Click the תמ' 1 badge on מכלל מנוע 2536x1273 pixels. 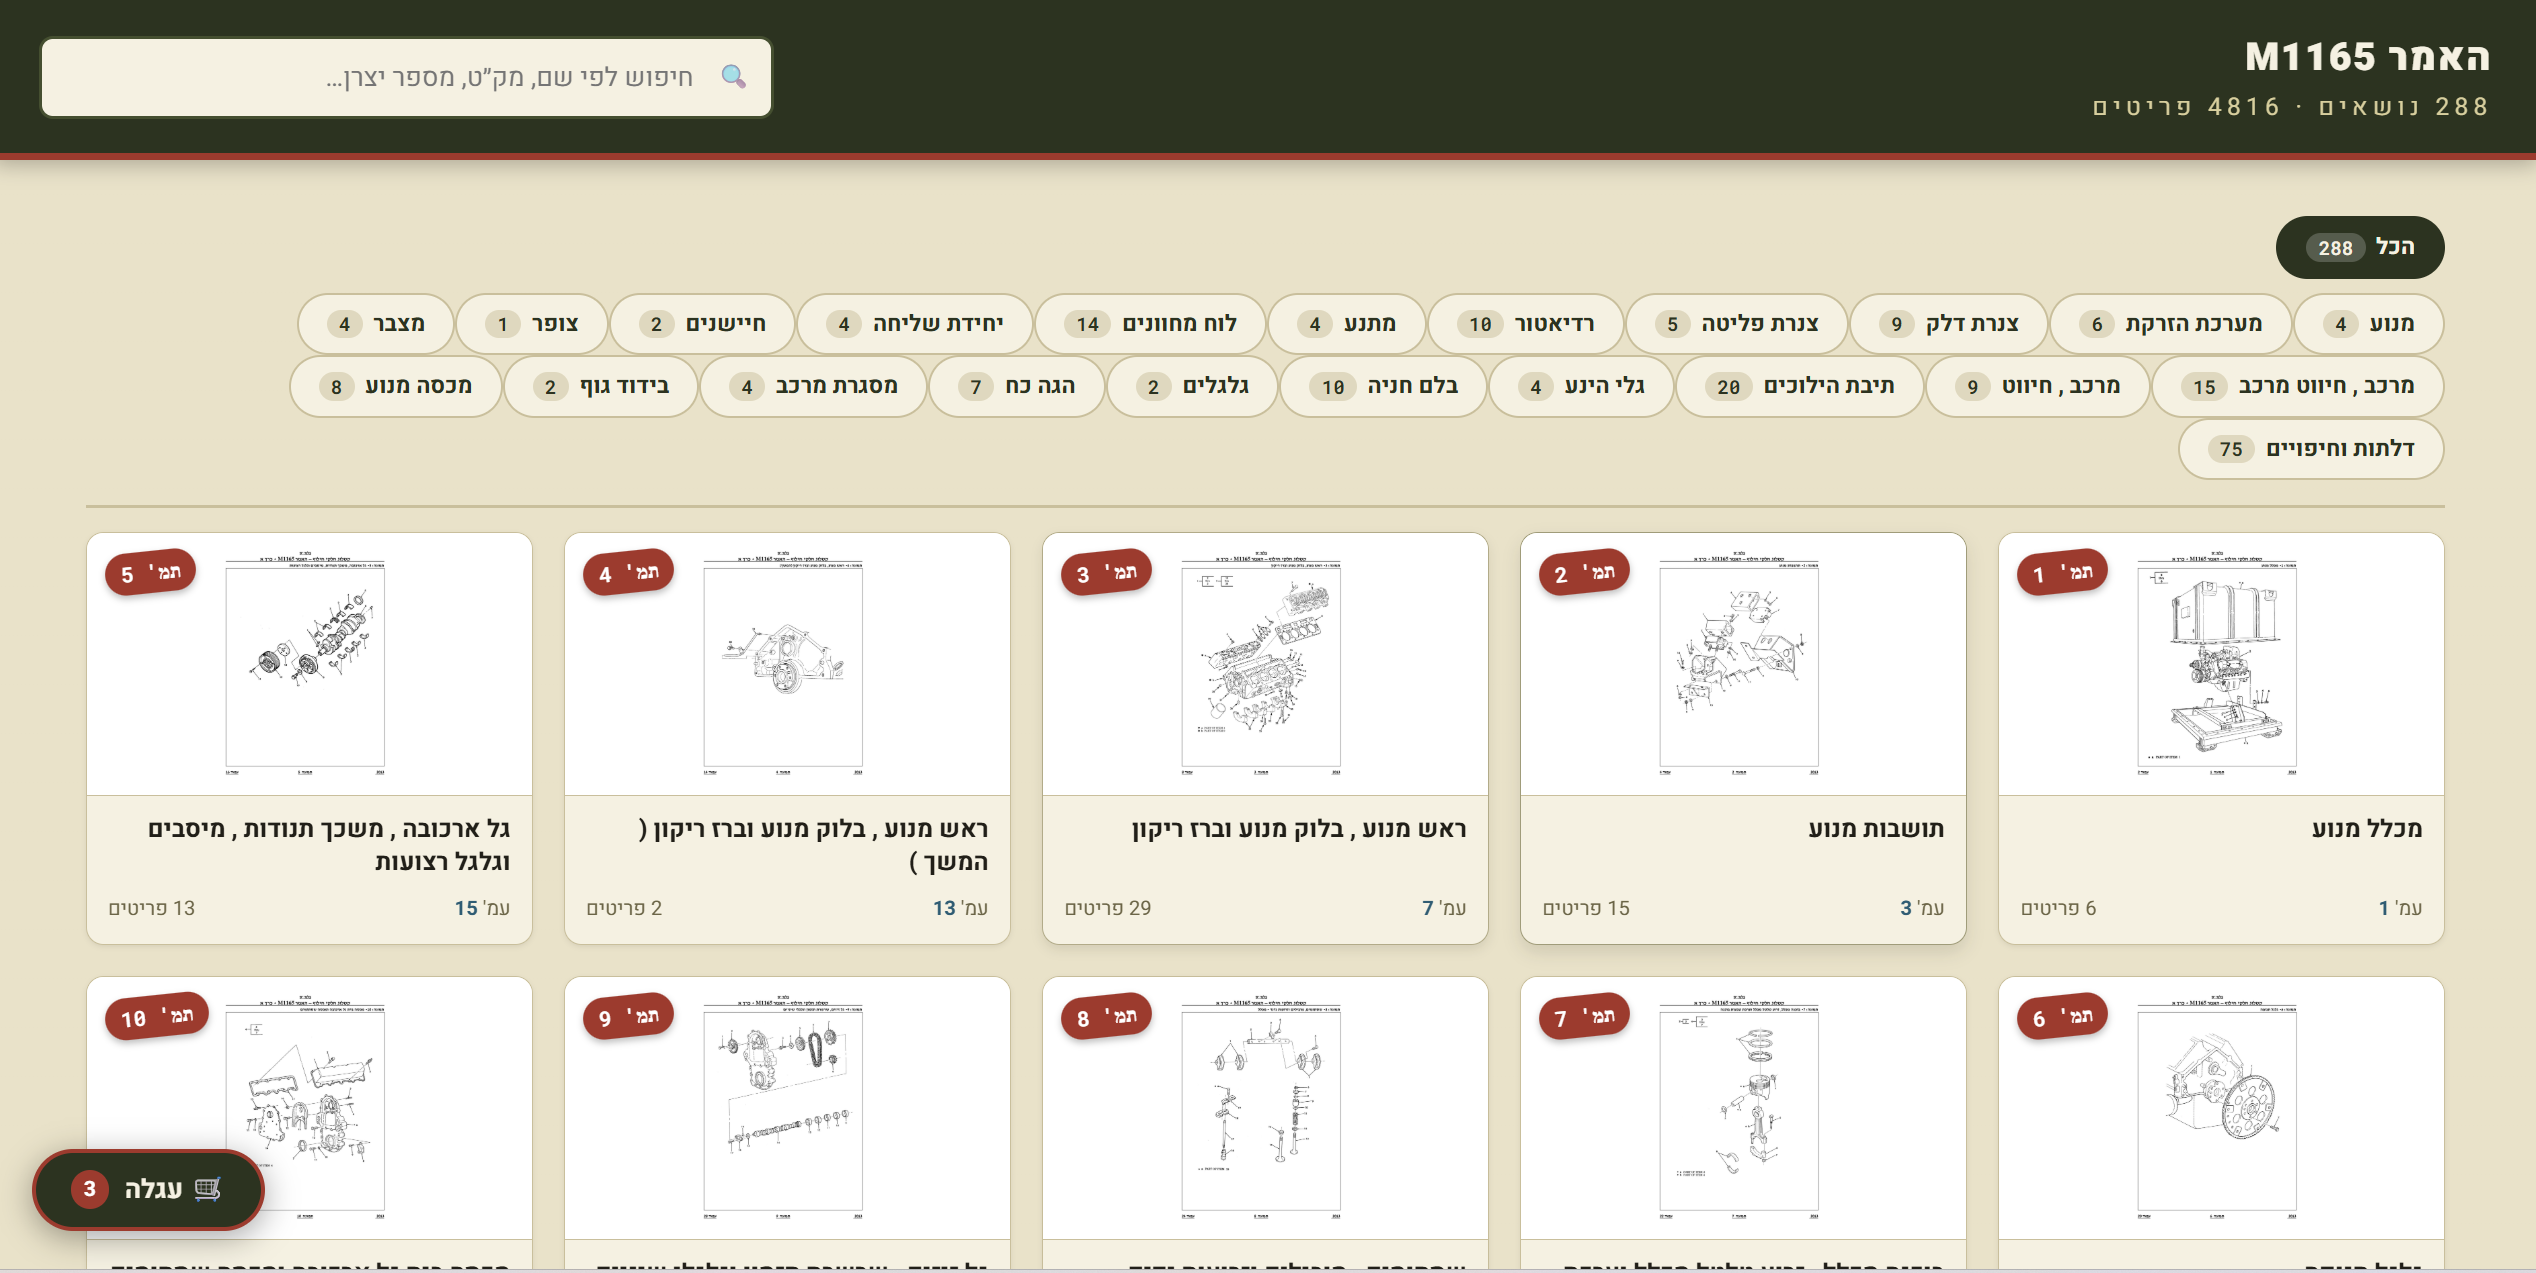point(2062,573)
